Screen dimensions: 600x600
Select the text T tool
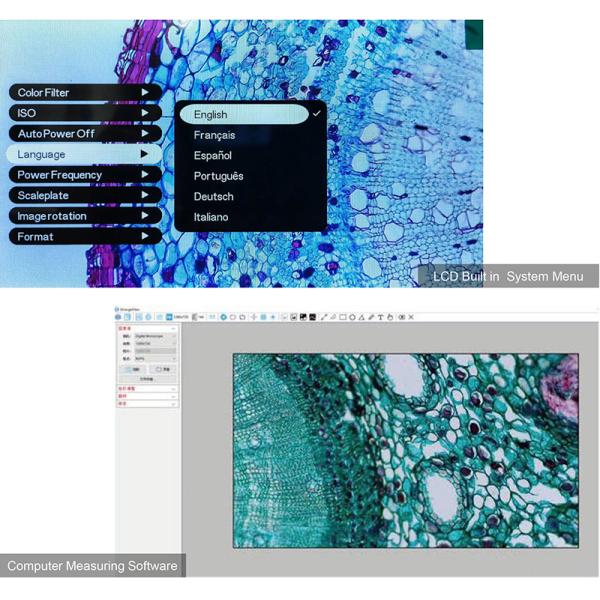[380, 317]
